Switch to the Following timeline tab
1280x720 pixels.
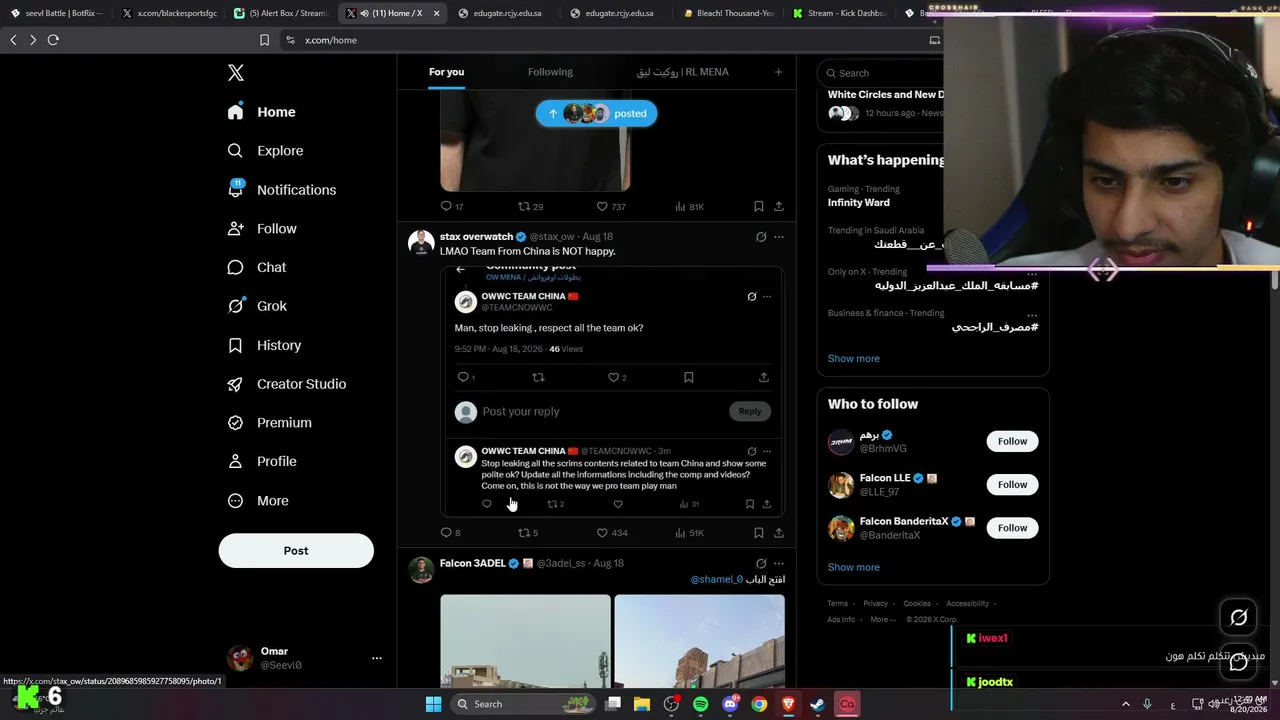(550, 72)
